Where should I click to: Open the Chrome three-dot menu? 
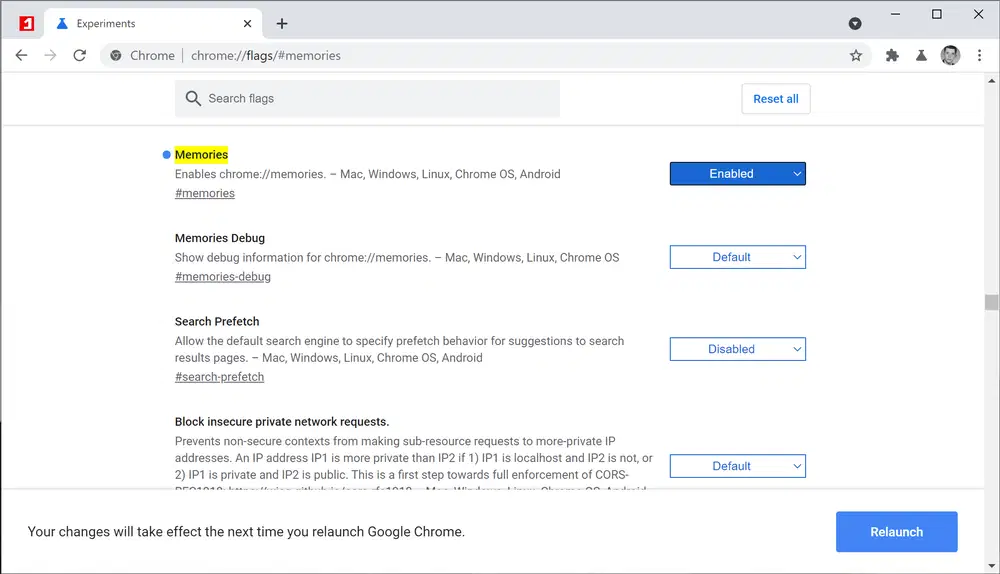[979, 56]
